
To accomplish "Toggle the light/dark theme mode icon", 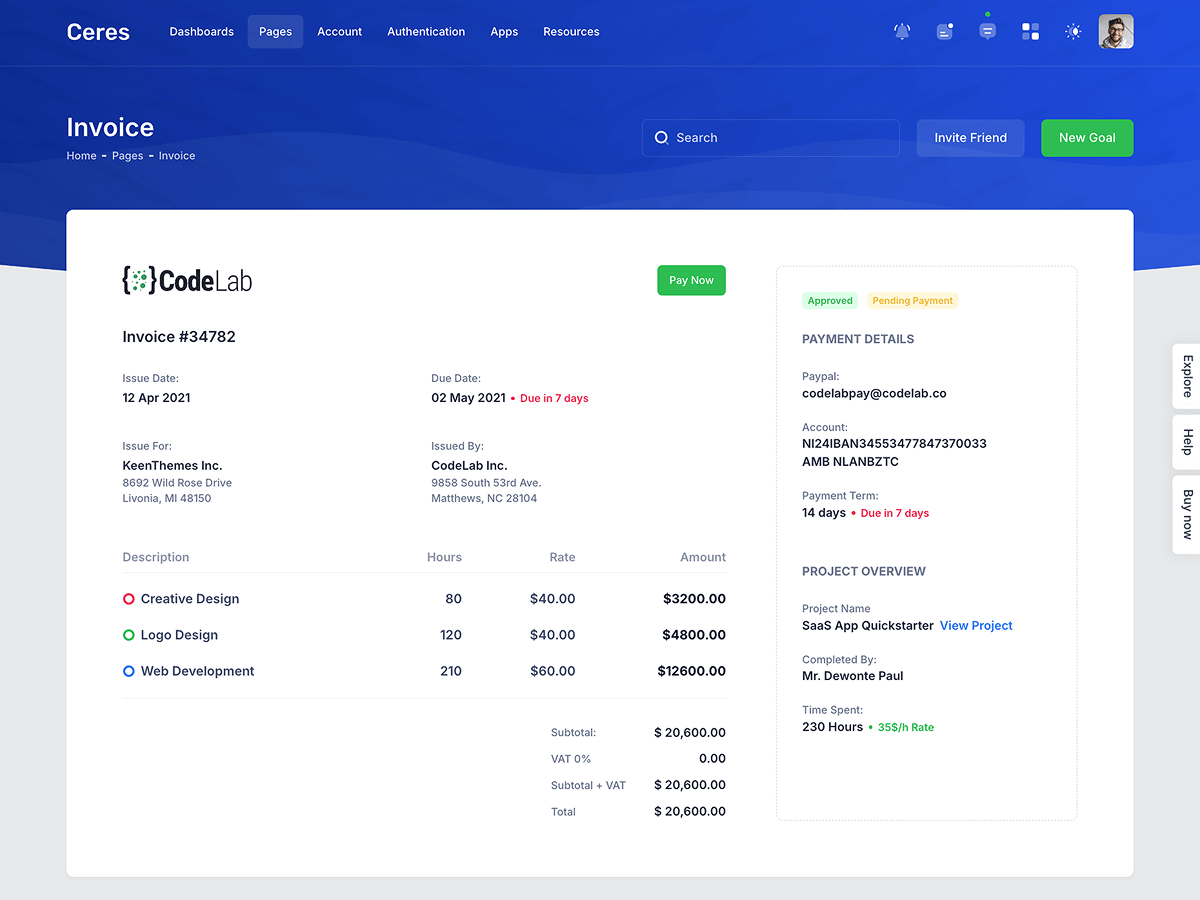I will [x=1073, y=32].
